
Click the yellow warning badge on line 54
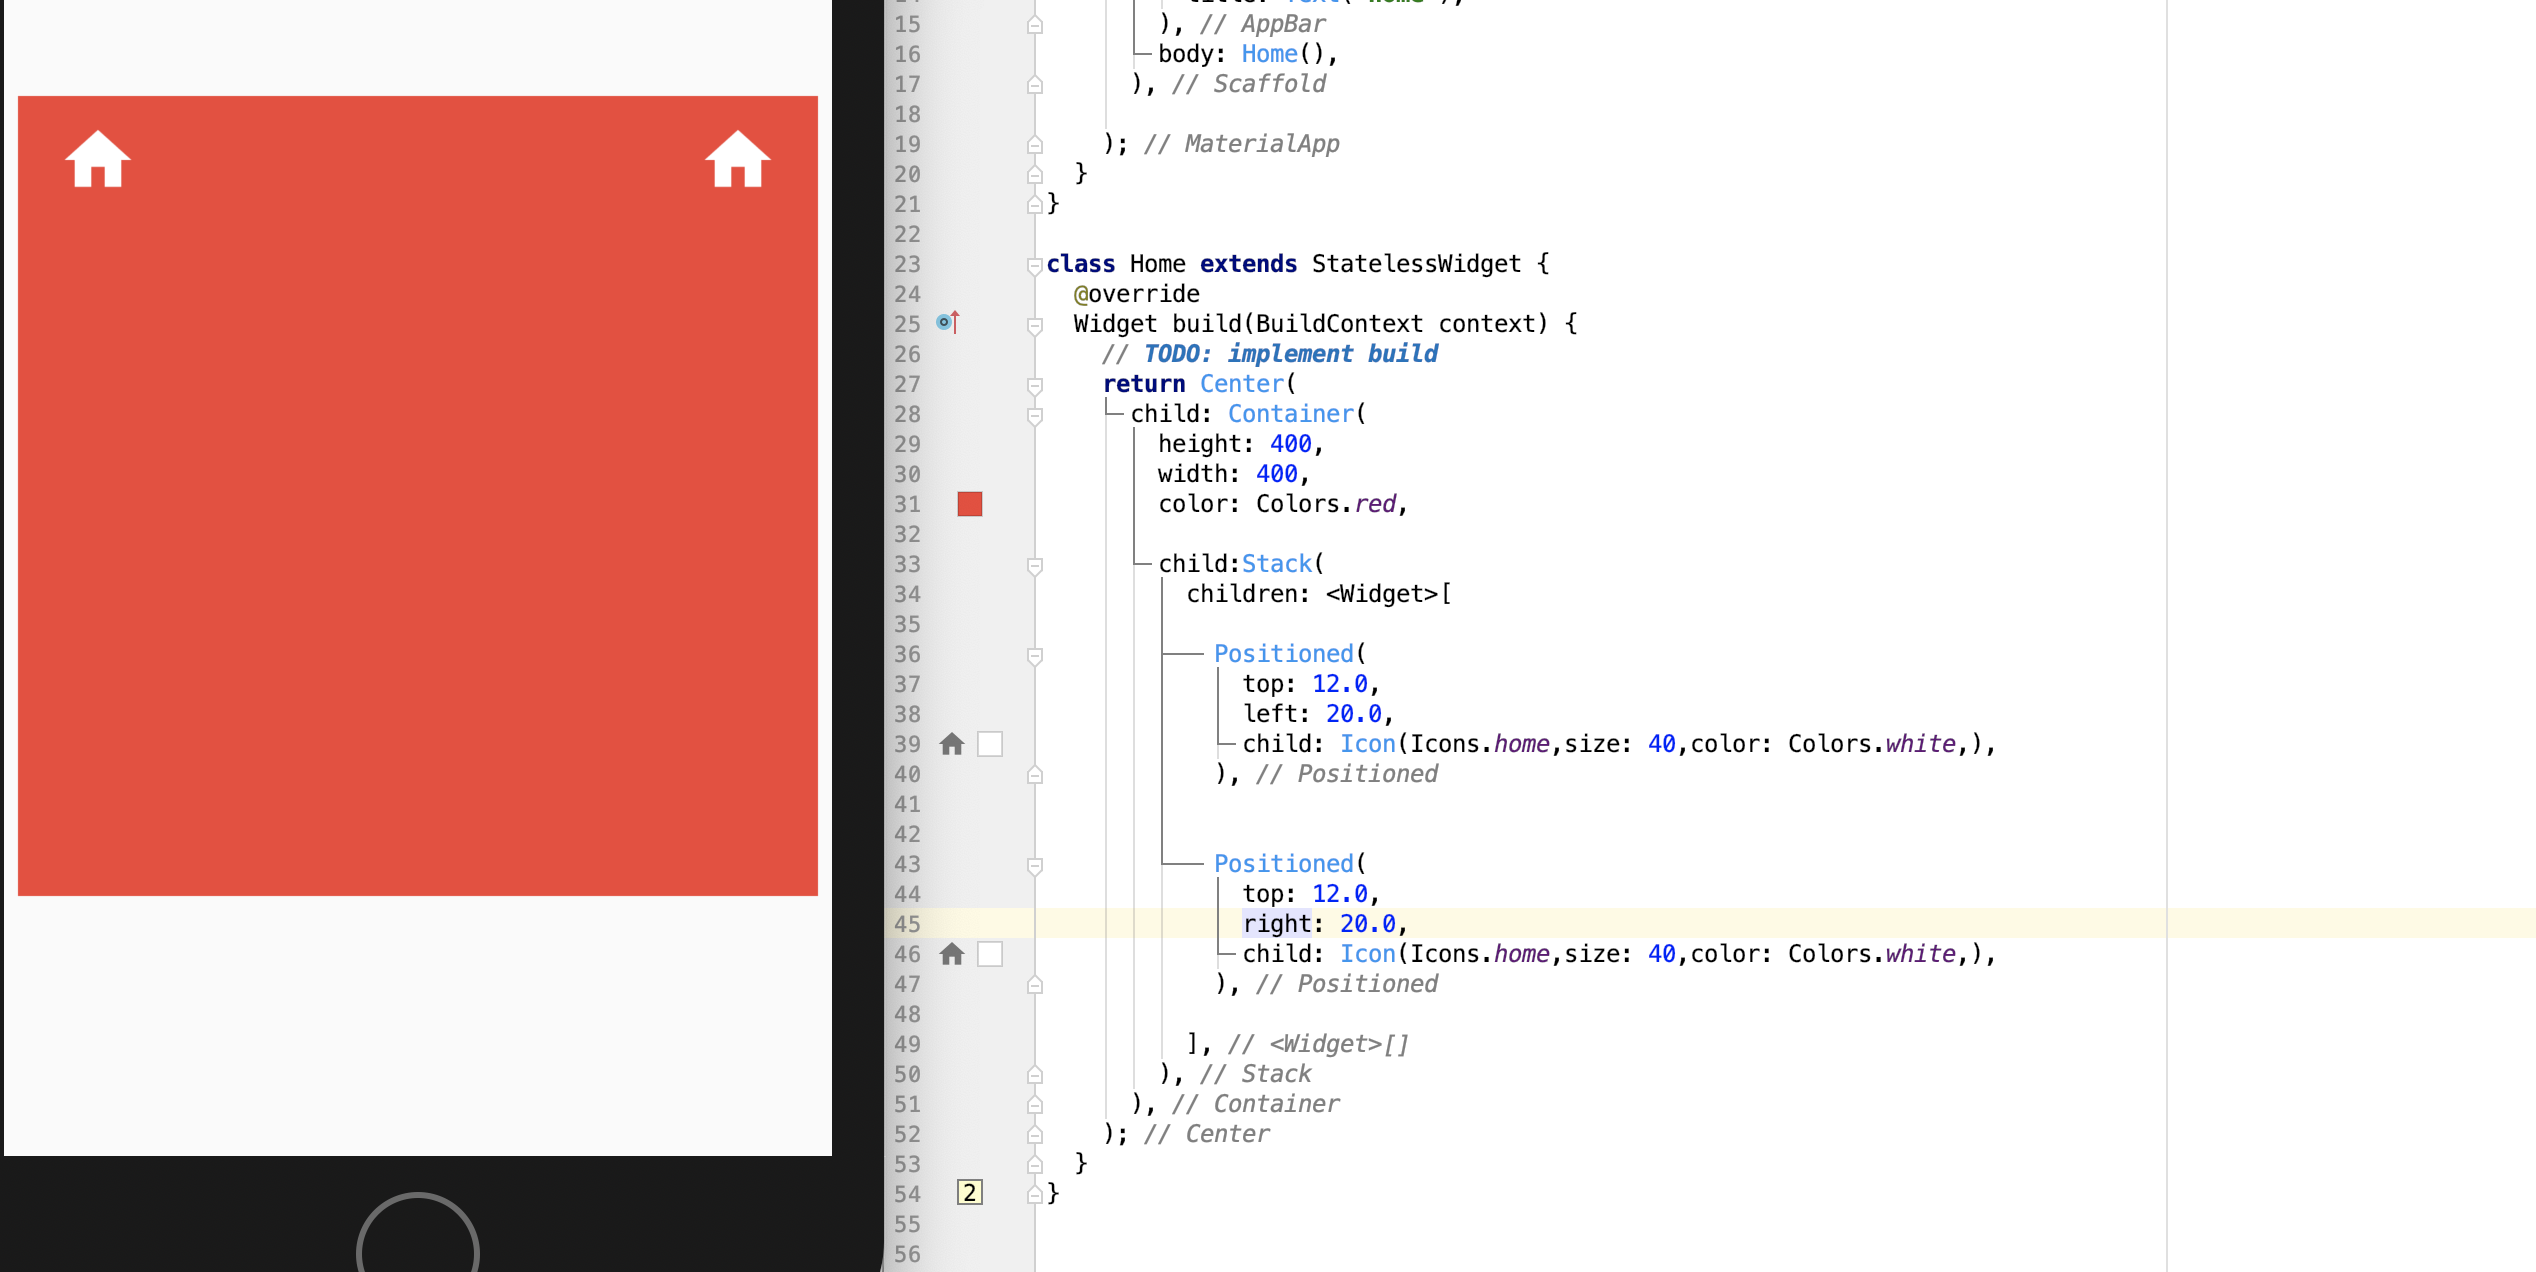click(x=969, y=1193)
